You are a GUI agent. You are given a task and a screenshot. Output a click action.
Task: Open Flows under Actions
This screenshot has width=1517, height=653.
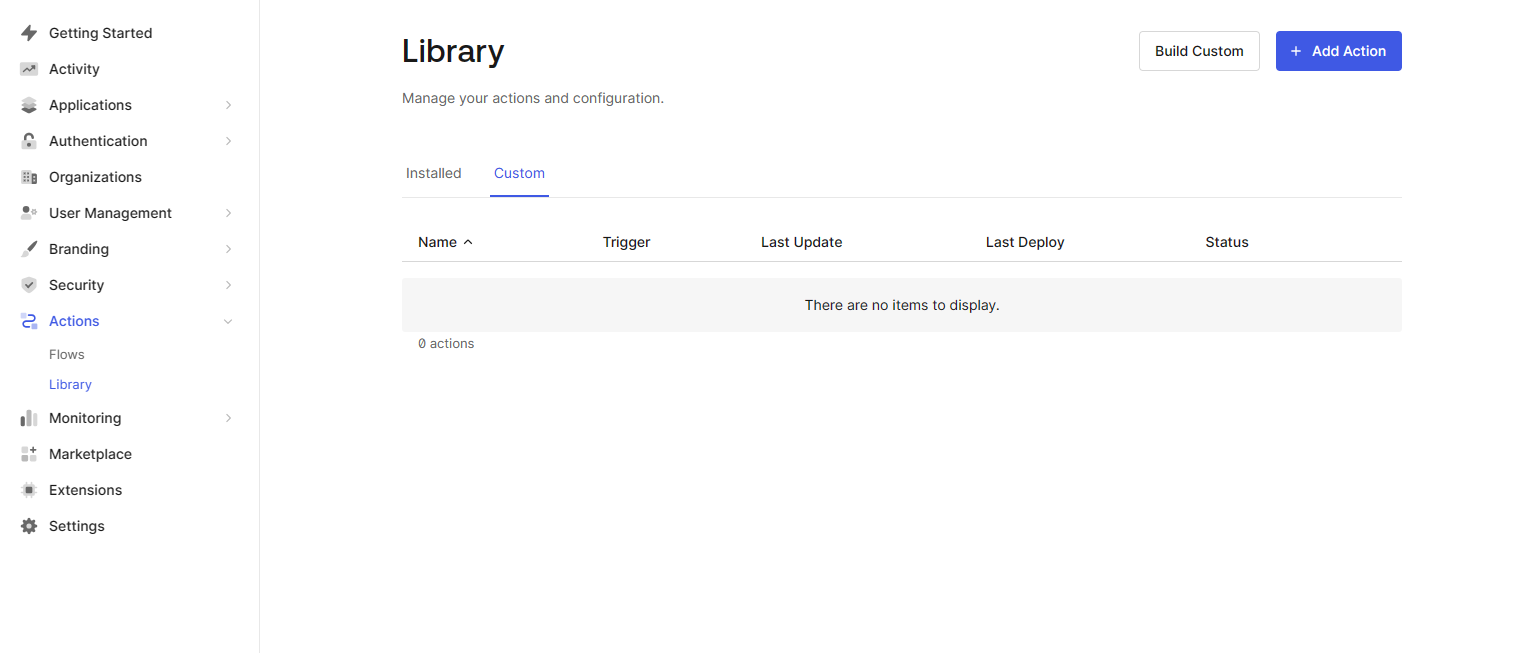67,354
